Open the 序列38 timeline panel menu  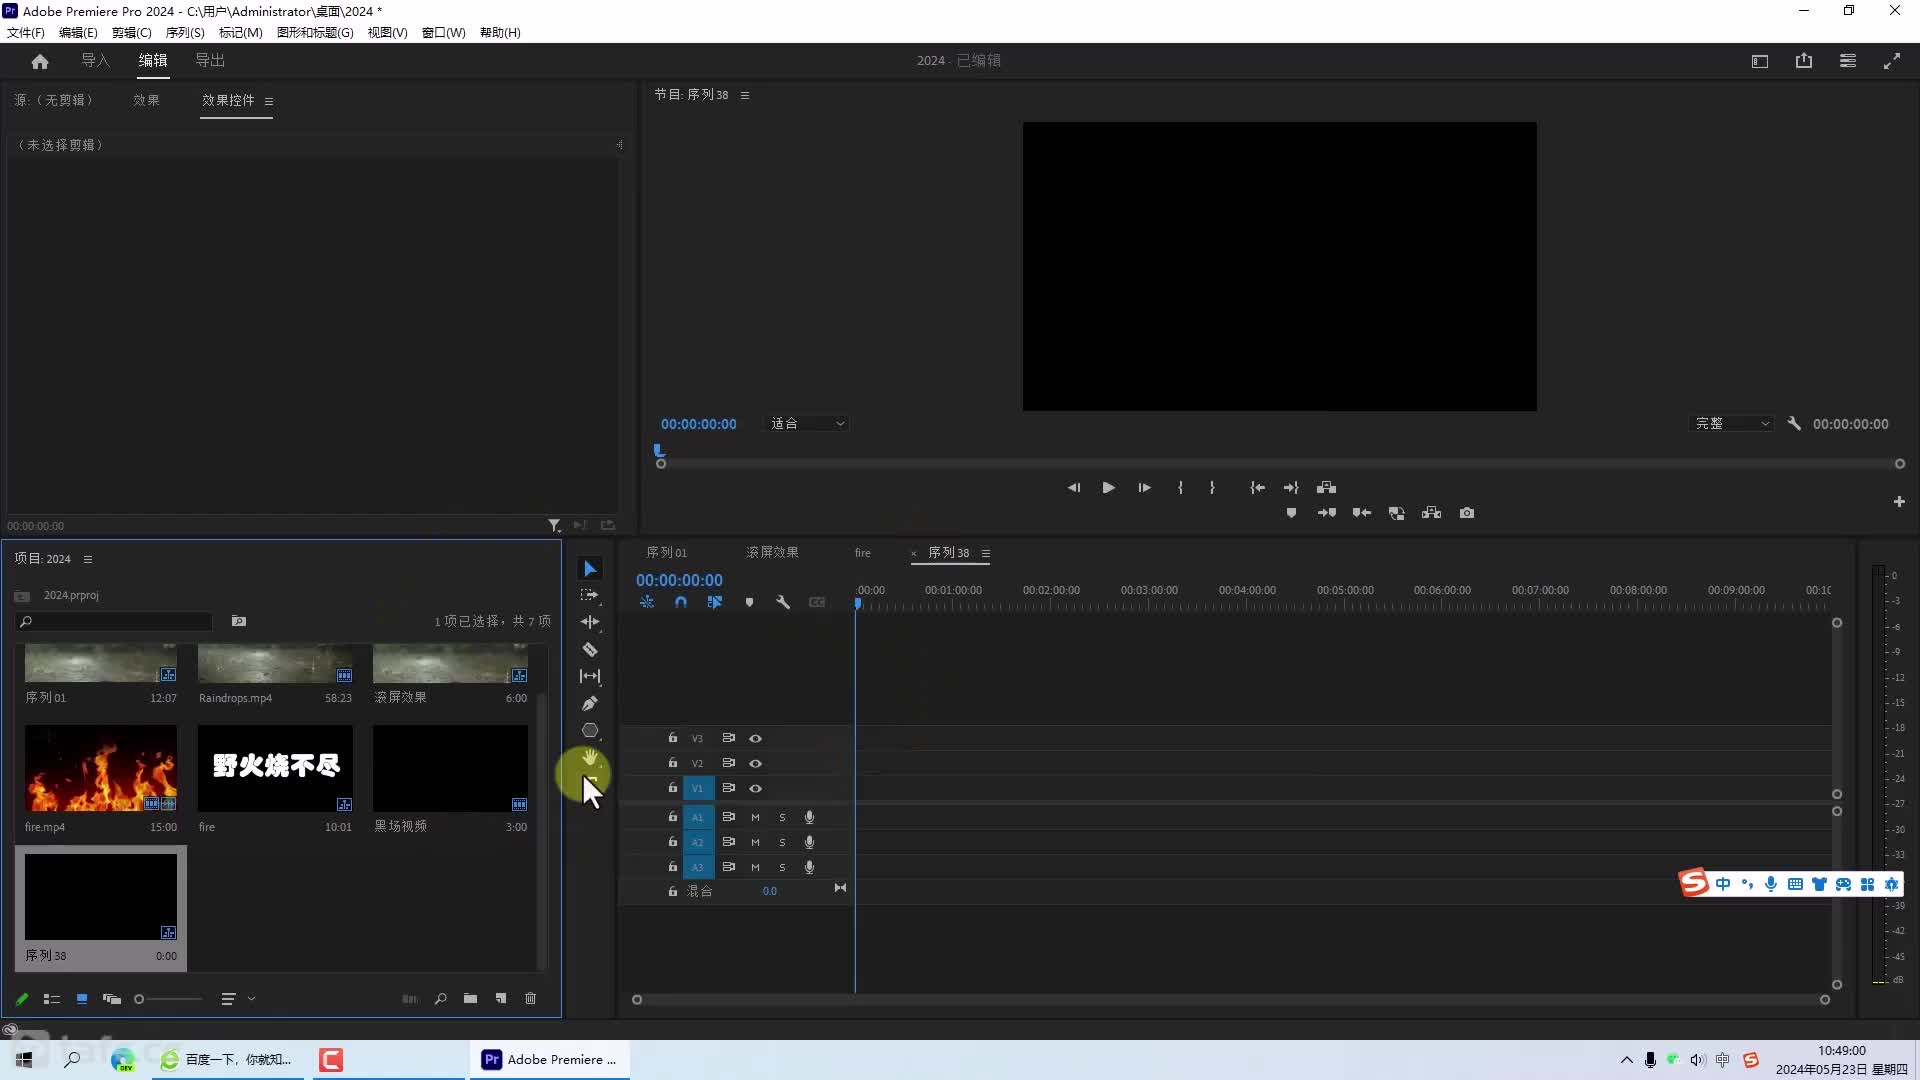pyautogui.click(x=986, y=553)
